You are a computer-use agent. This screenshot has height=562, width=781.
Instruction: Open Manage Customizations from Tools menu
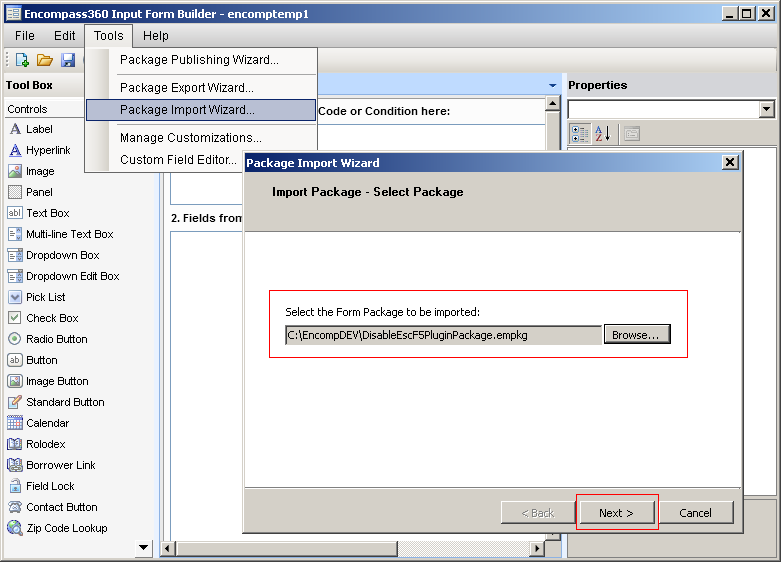coord(191,138)
